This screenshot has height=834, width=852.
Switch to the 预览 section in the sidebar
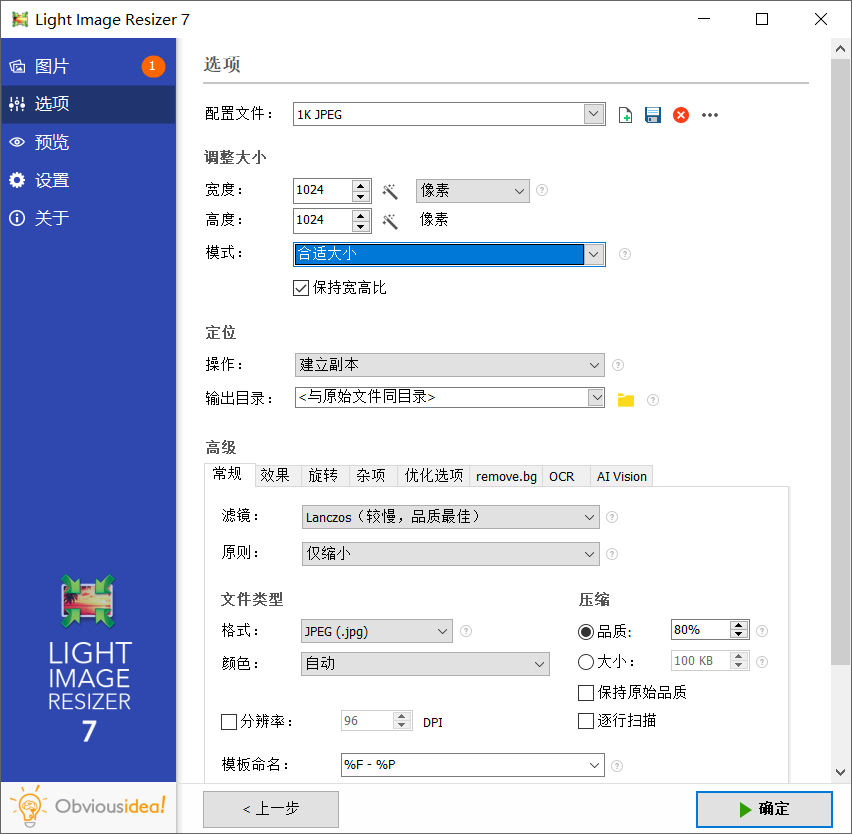[x=50, y=142]
